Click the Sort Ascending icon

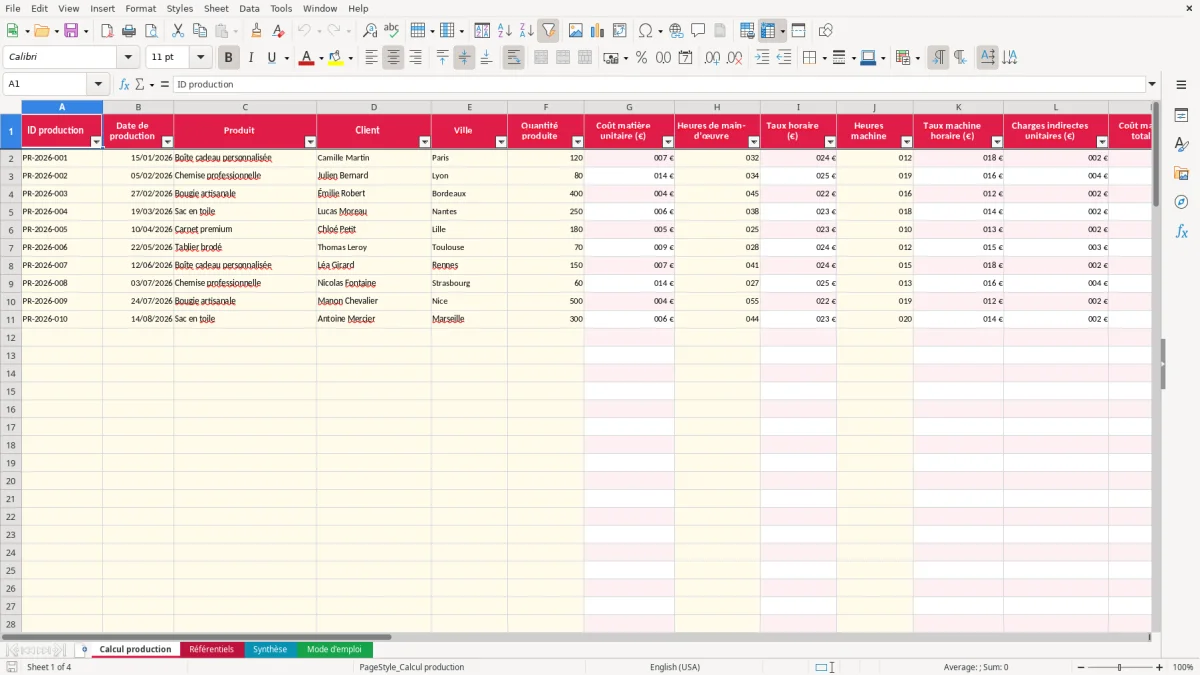(505, 31)
